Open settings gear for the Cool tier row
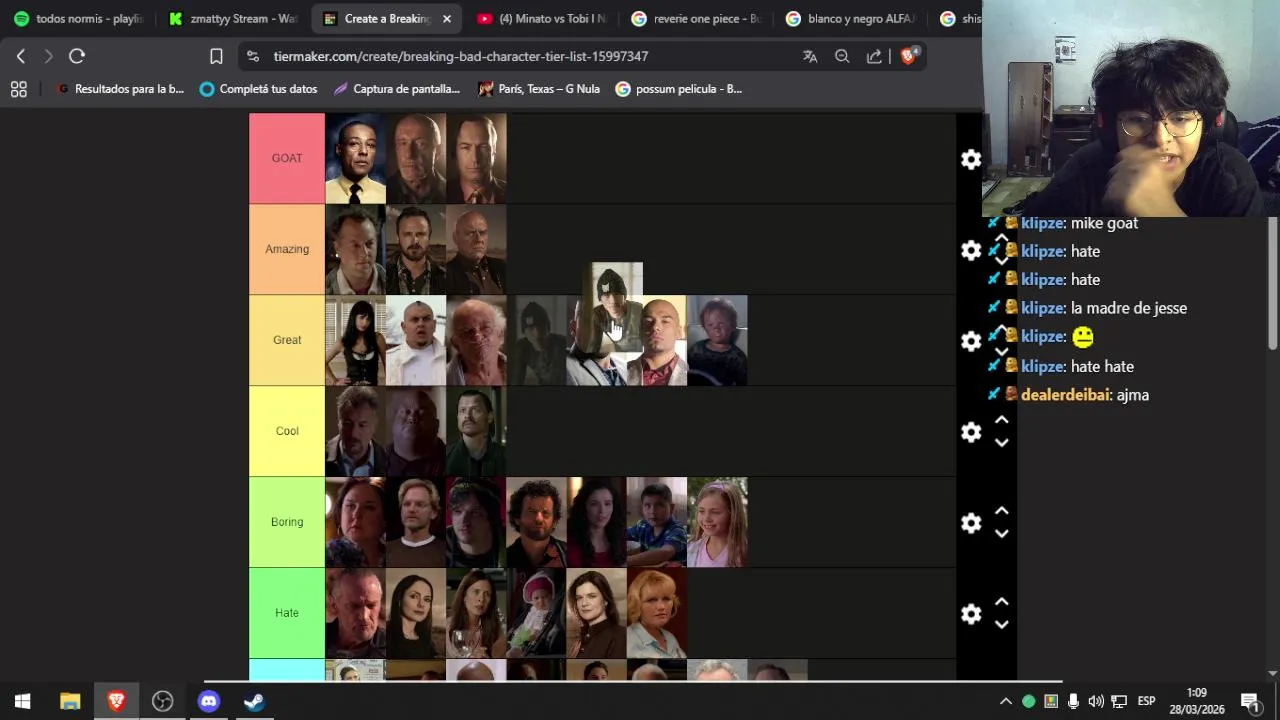Image resolution: width=1280 pixels, height=720 pixels. pyautogui.click(x=971, y=432)
